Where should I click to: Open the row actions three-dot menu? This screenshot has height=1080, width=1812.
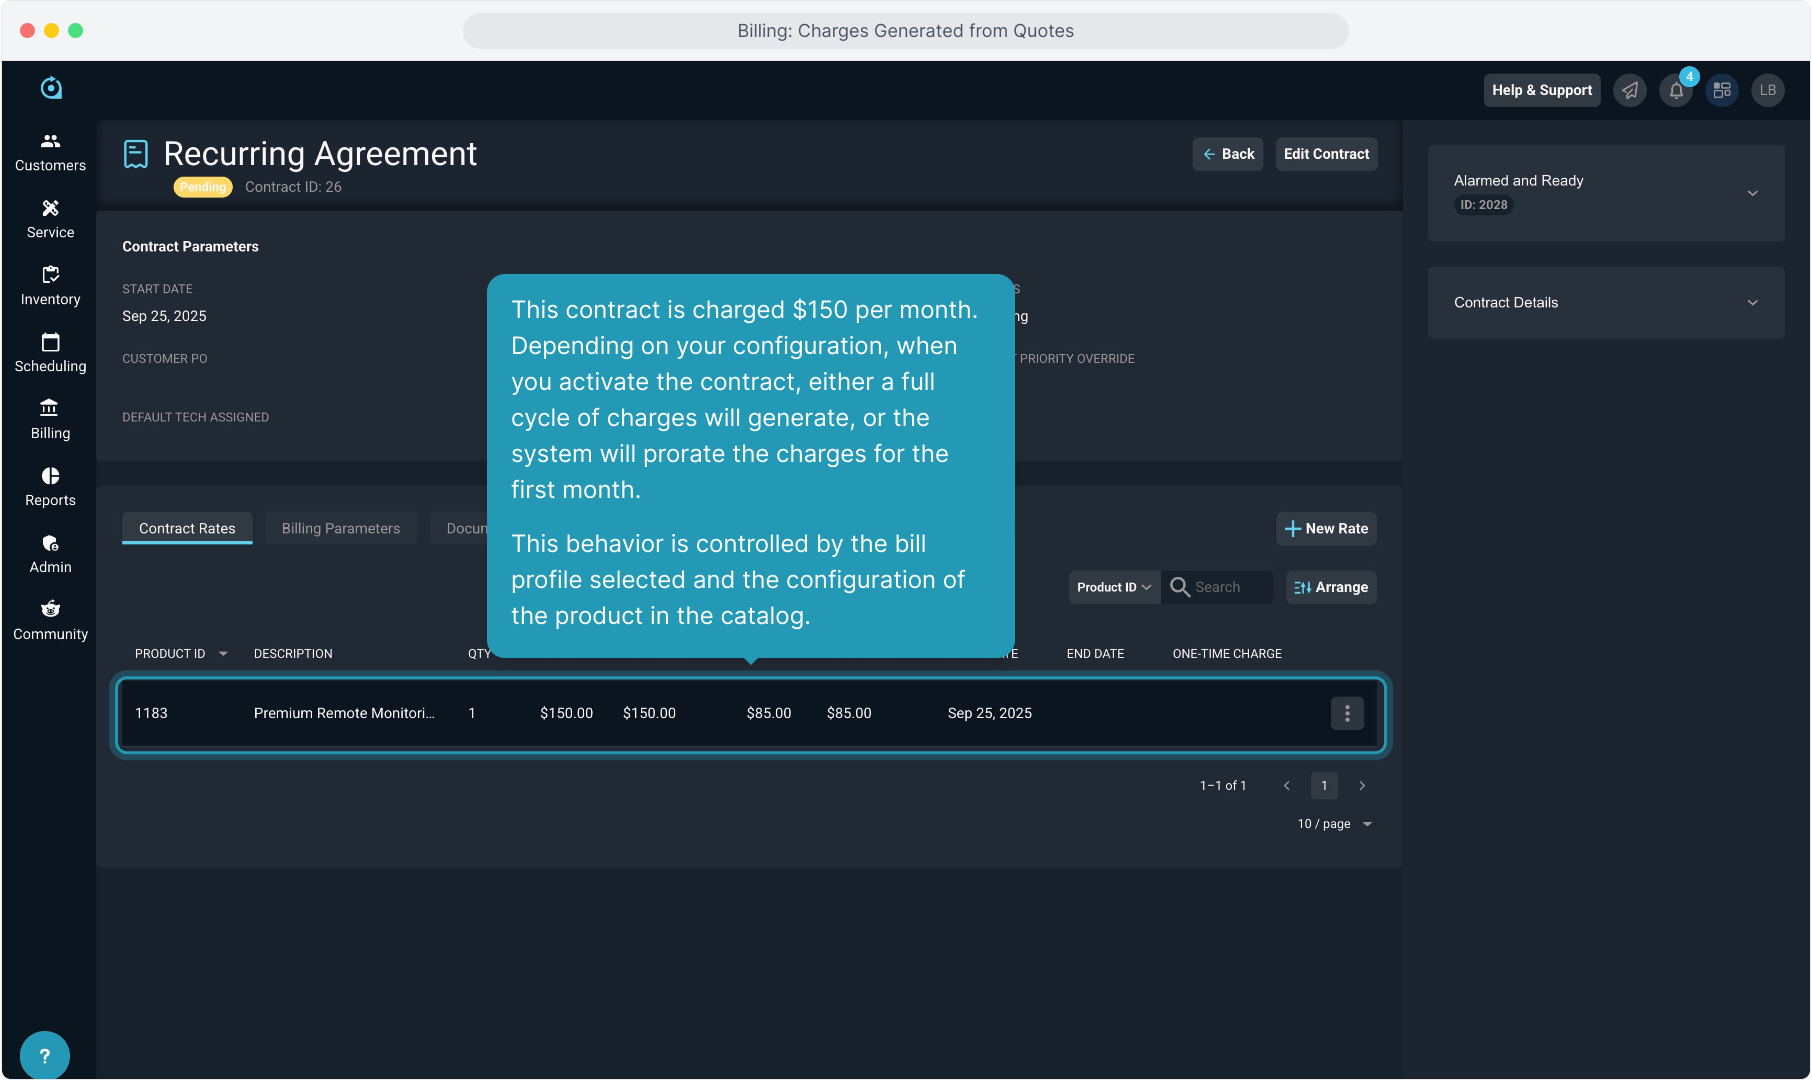[1347, 713]
